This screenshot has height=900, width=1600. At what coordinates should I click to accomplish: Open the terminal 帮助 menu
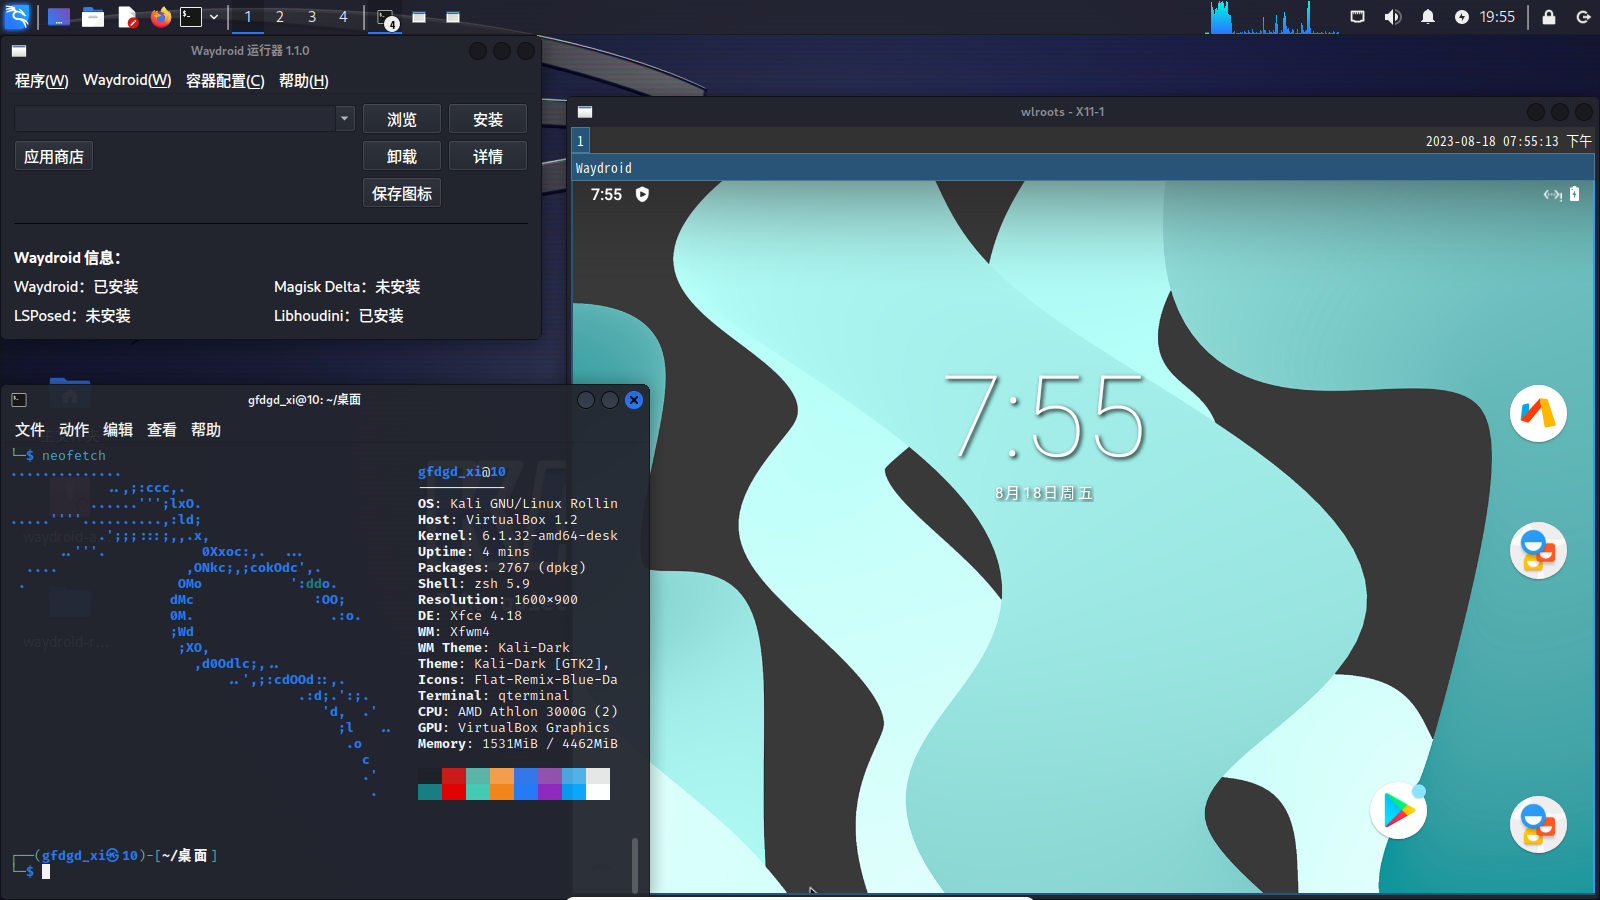[206, 430]
